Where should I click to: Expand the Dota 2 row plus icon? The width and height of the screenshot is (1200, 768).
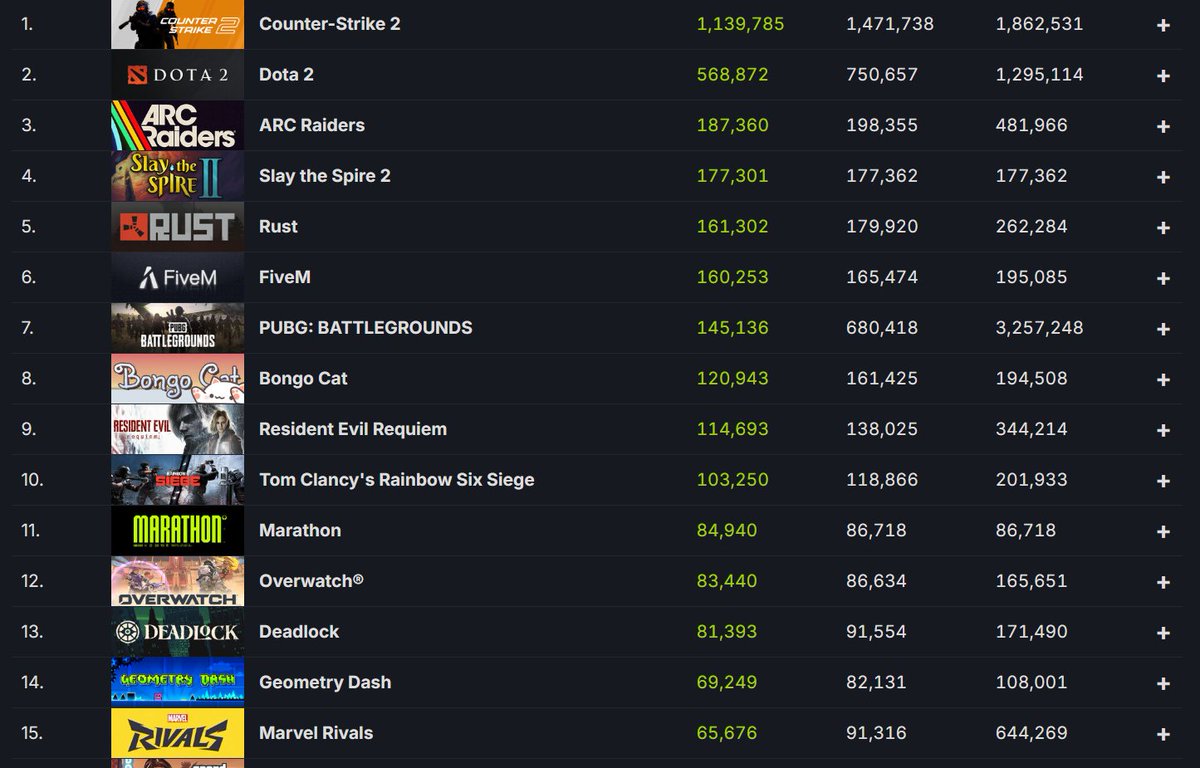[1163, 76]
